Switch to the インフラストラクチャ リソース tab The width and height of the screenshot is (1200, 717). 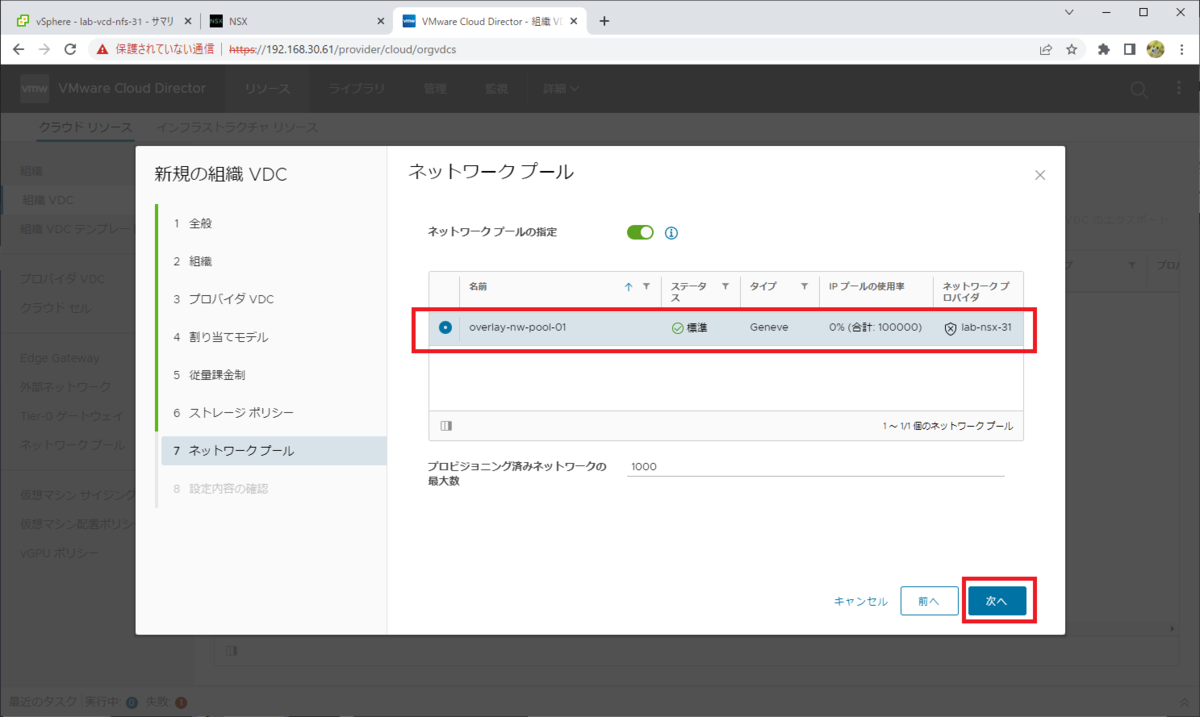pyautogui.click(x=237, y=128)
